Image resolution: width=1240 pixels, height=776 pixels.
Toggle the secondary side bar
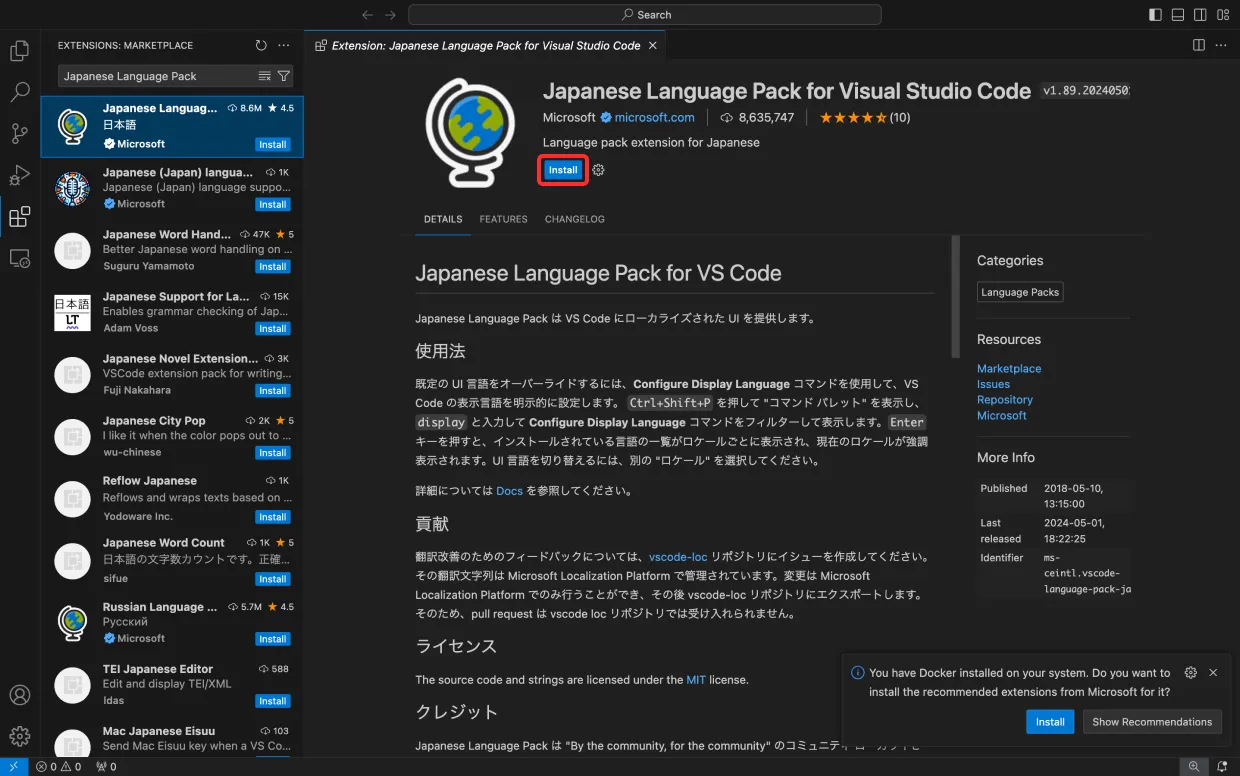click(x=1200, y=15)
